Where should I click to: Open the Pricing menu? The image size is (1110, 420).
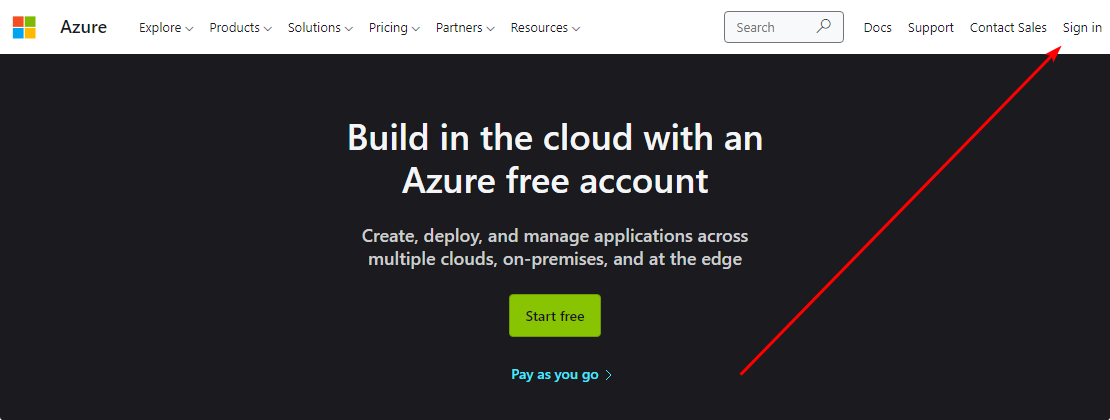pos(394,28)
